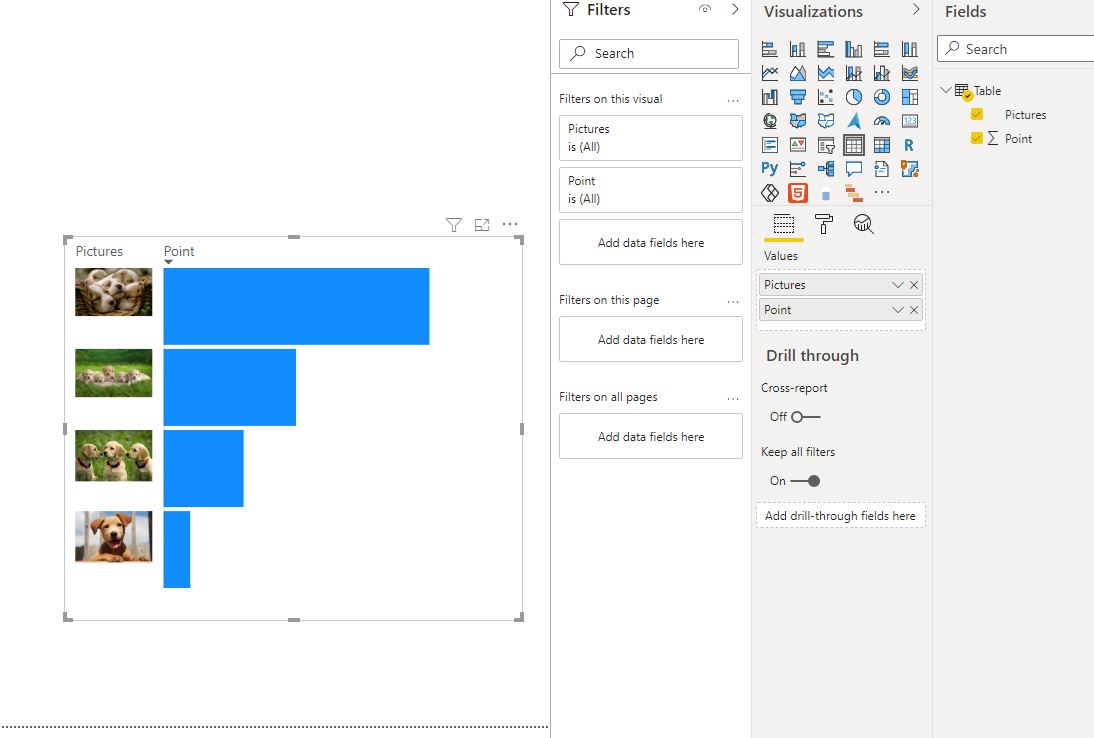Select the card visual with 123
The image size is (1094, 738).
[x=909, y=121]
